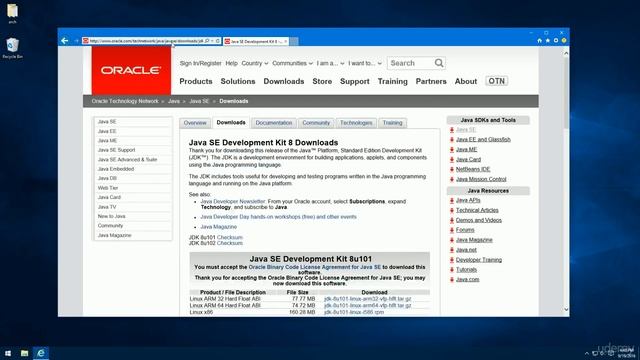This screenshot has width=640, height=360.
Task: Open the About menu item
Action: tap(466, 81)
